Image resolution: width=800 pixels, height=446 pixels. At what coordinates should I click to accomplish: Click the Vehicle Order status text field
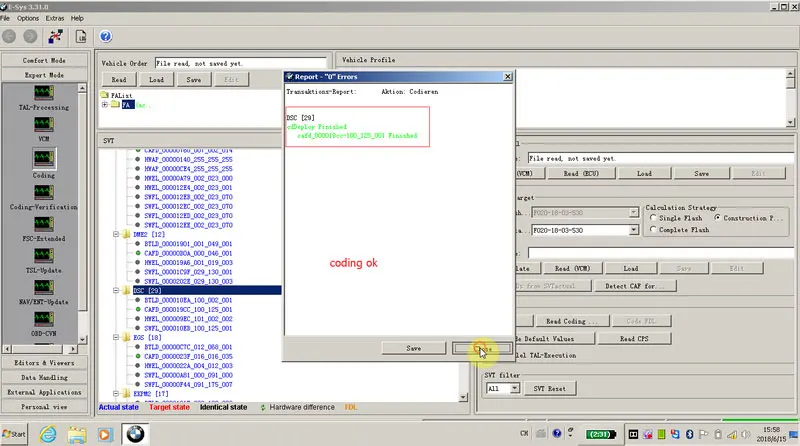tap(240, 63)
